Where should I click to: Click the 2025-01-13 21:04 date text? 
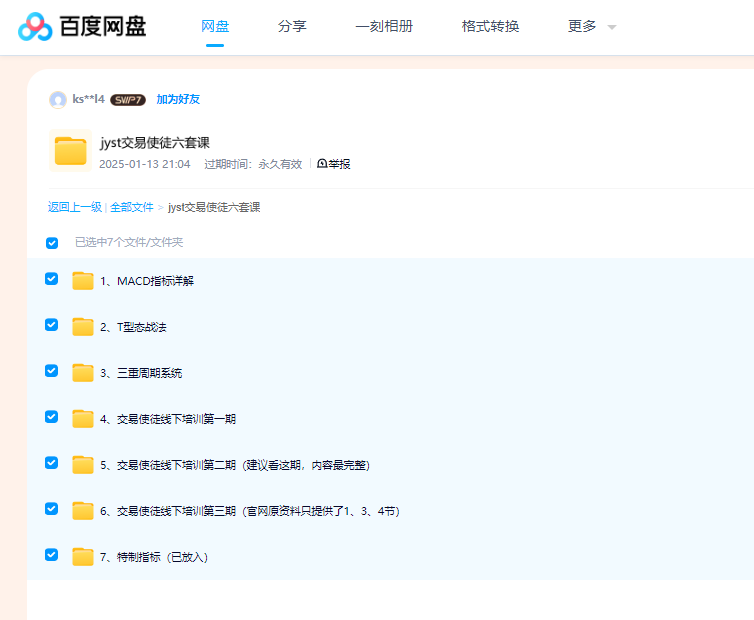(145, 164)
